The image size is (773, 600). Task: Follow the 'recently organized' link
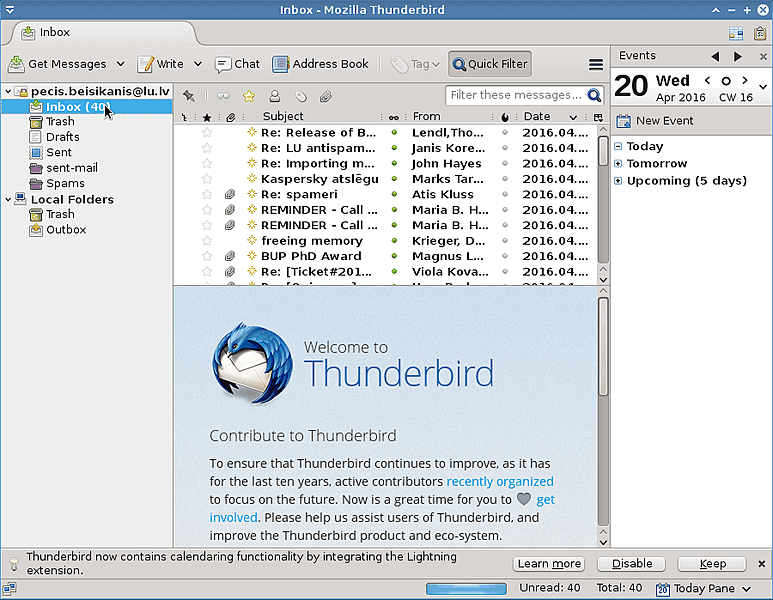point(500,482)
